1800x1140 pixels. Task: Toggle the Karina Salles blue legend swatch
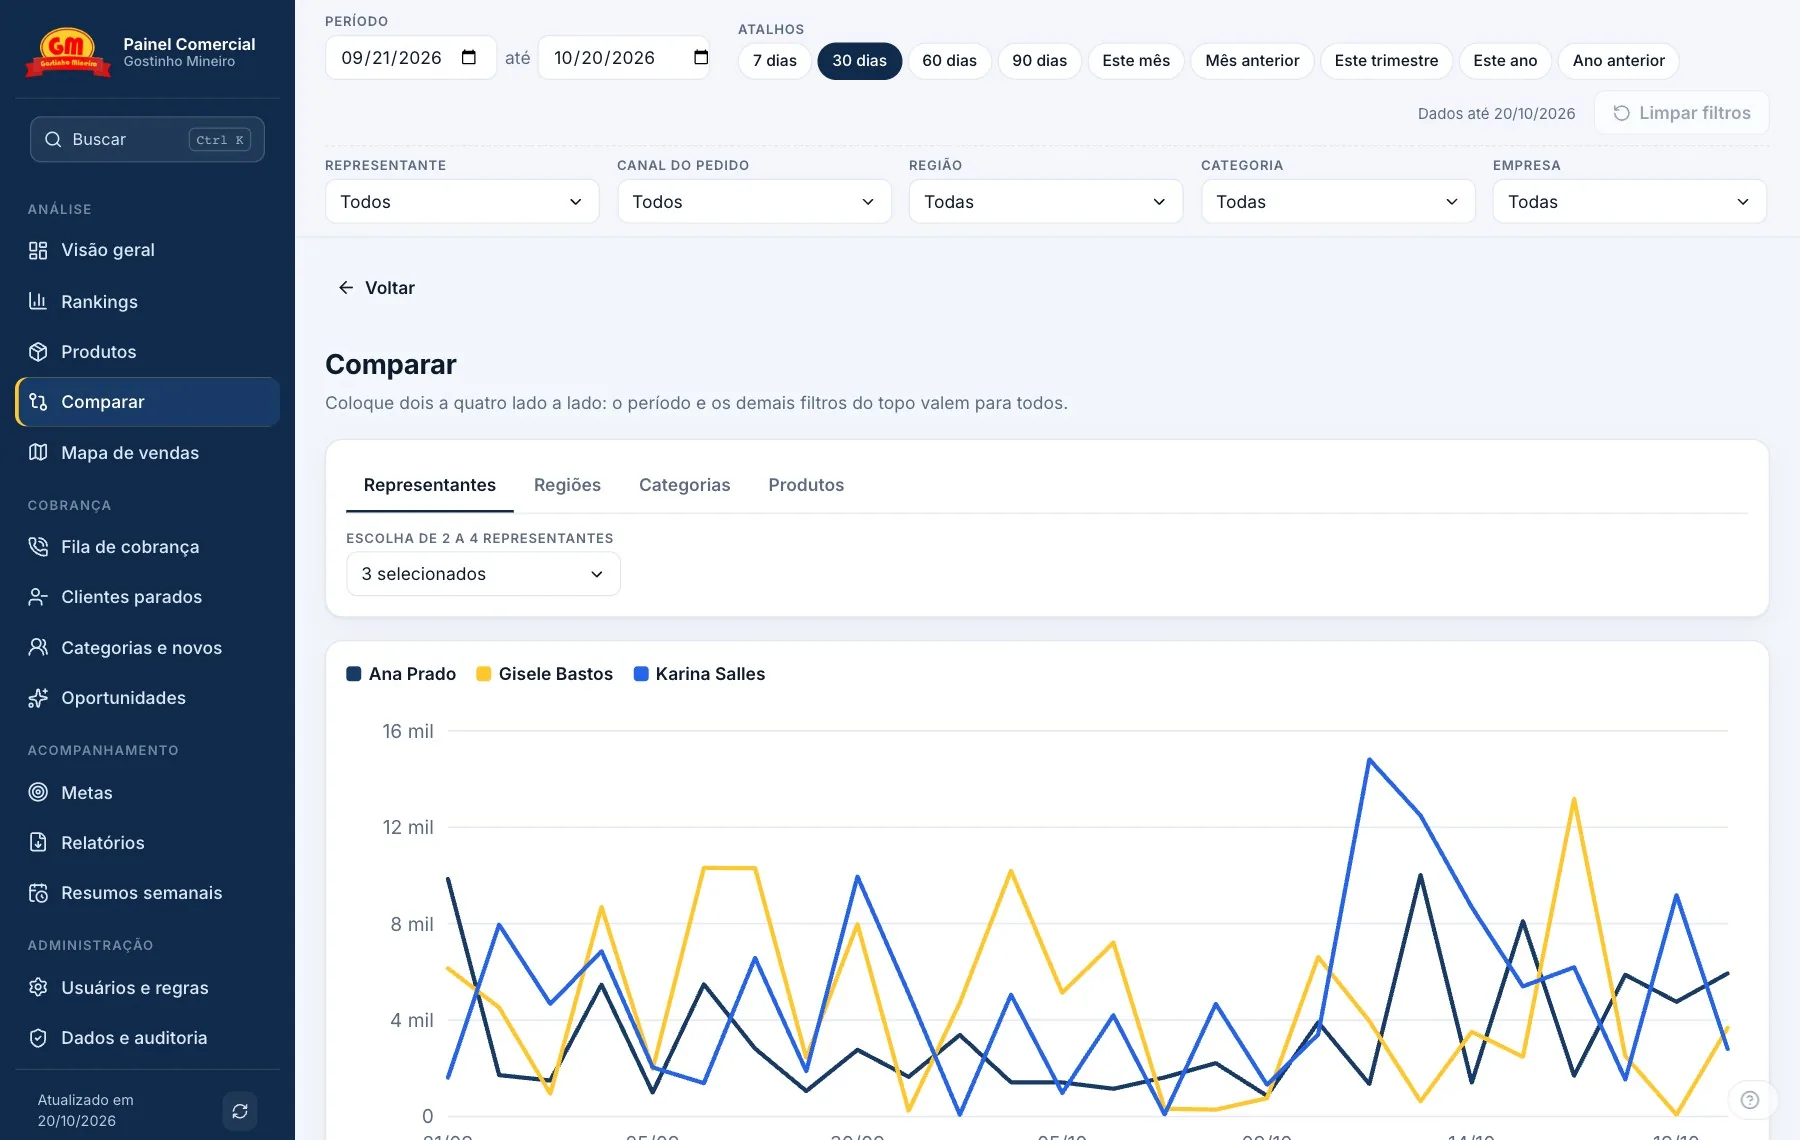coord(641,674)
